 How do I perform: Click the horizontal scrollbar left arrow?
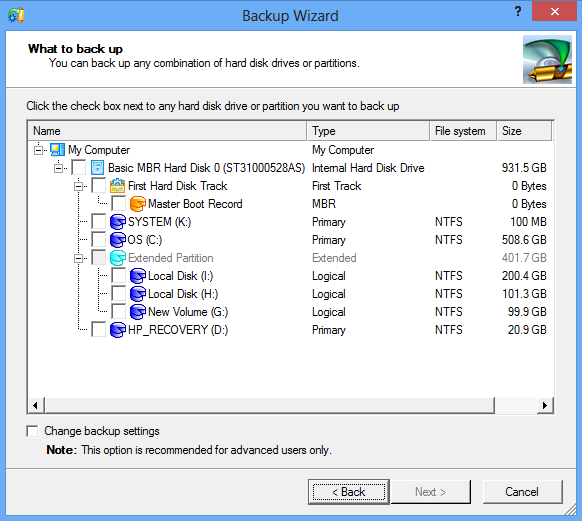click(x=36, y=405)
